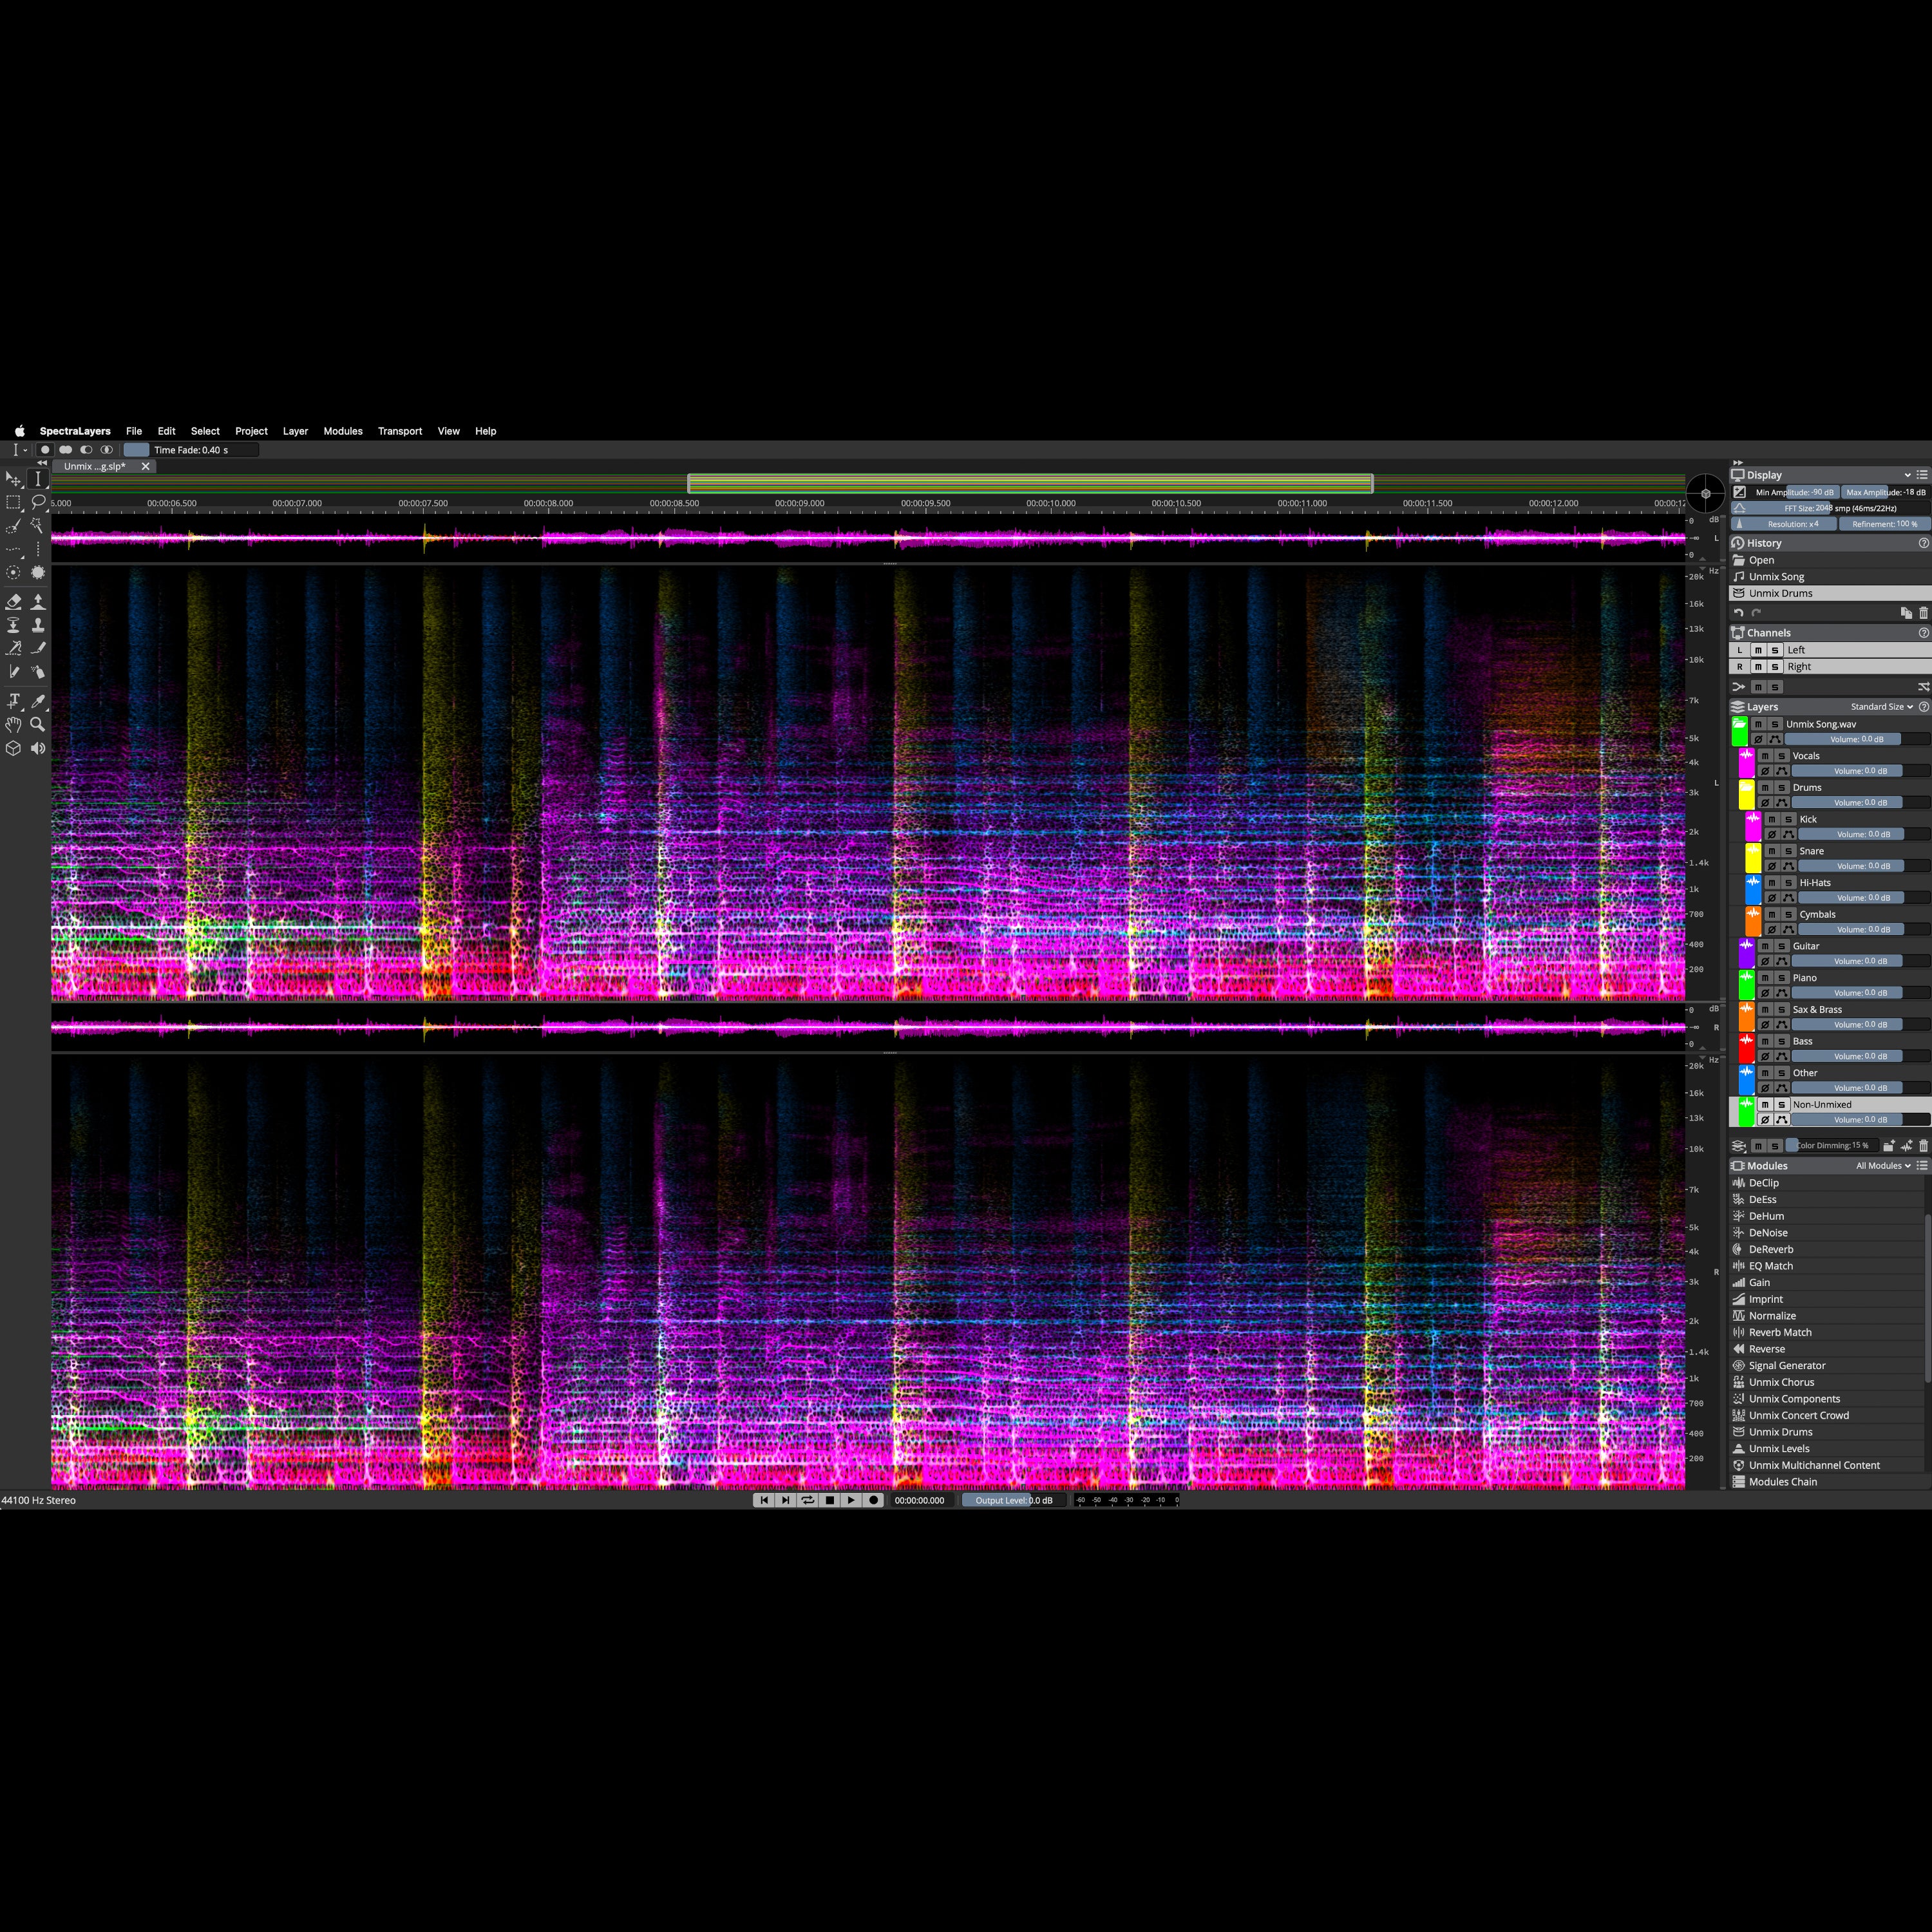This screenshot has height=1932, width=1932.
Task: Select the brush selection tool
Action: click(x=13, y=526)
